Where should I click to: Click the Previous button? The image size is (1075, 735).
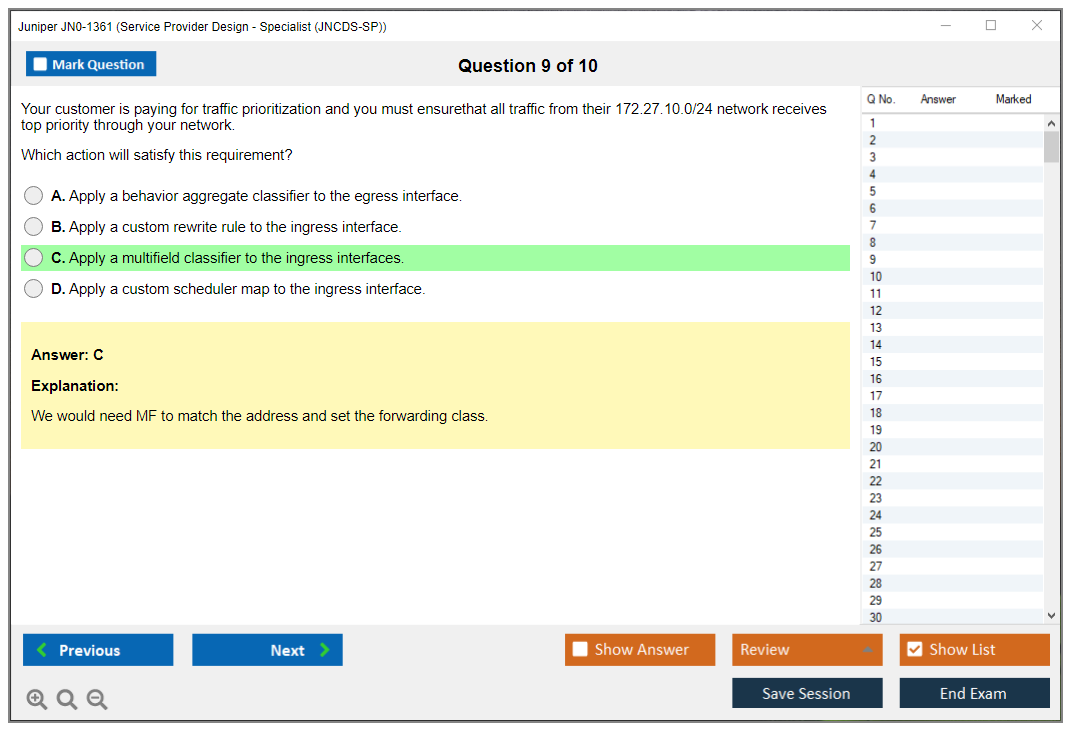tap(98, 650)
